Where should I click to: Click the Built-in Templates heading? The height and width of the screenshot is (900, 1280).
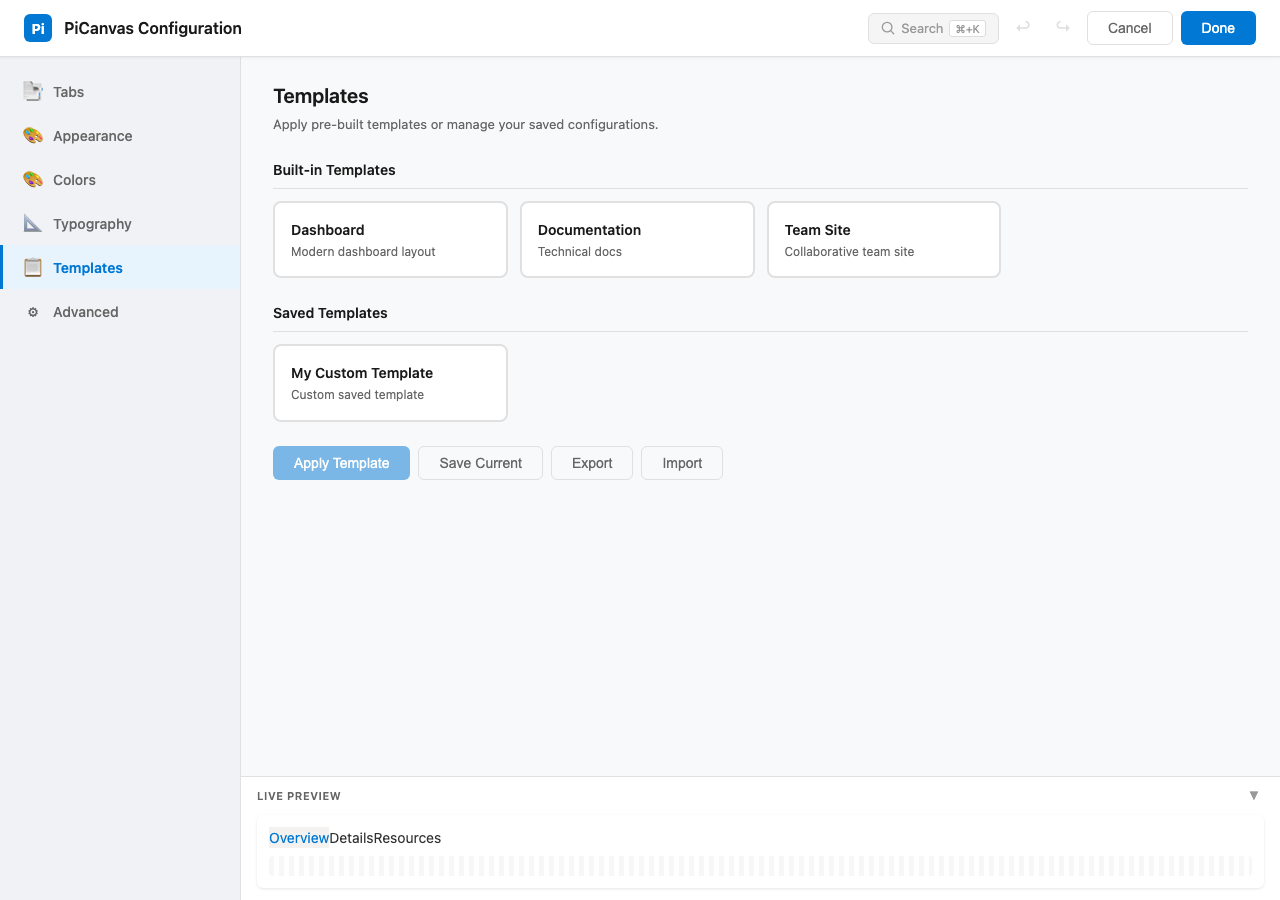coord(334,170)
